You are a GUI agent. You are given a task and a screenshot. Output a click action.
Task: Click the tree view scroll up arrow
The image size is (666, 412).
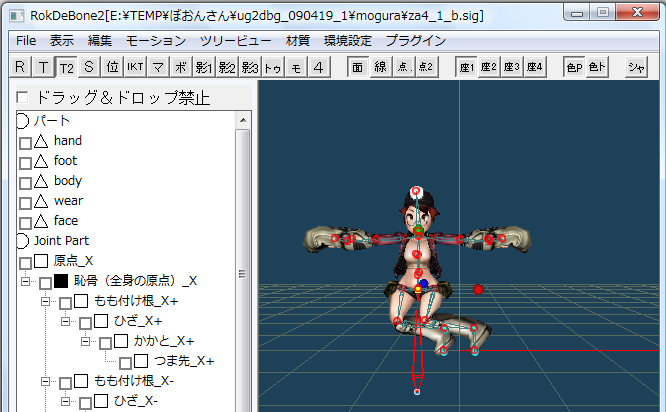[x=242, y=119]
